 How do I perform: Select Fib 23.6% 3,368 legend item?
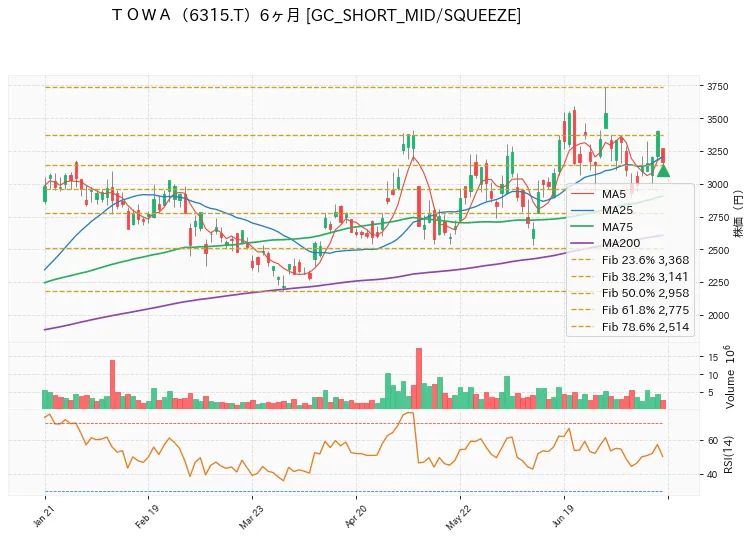630,260
